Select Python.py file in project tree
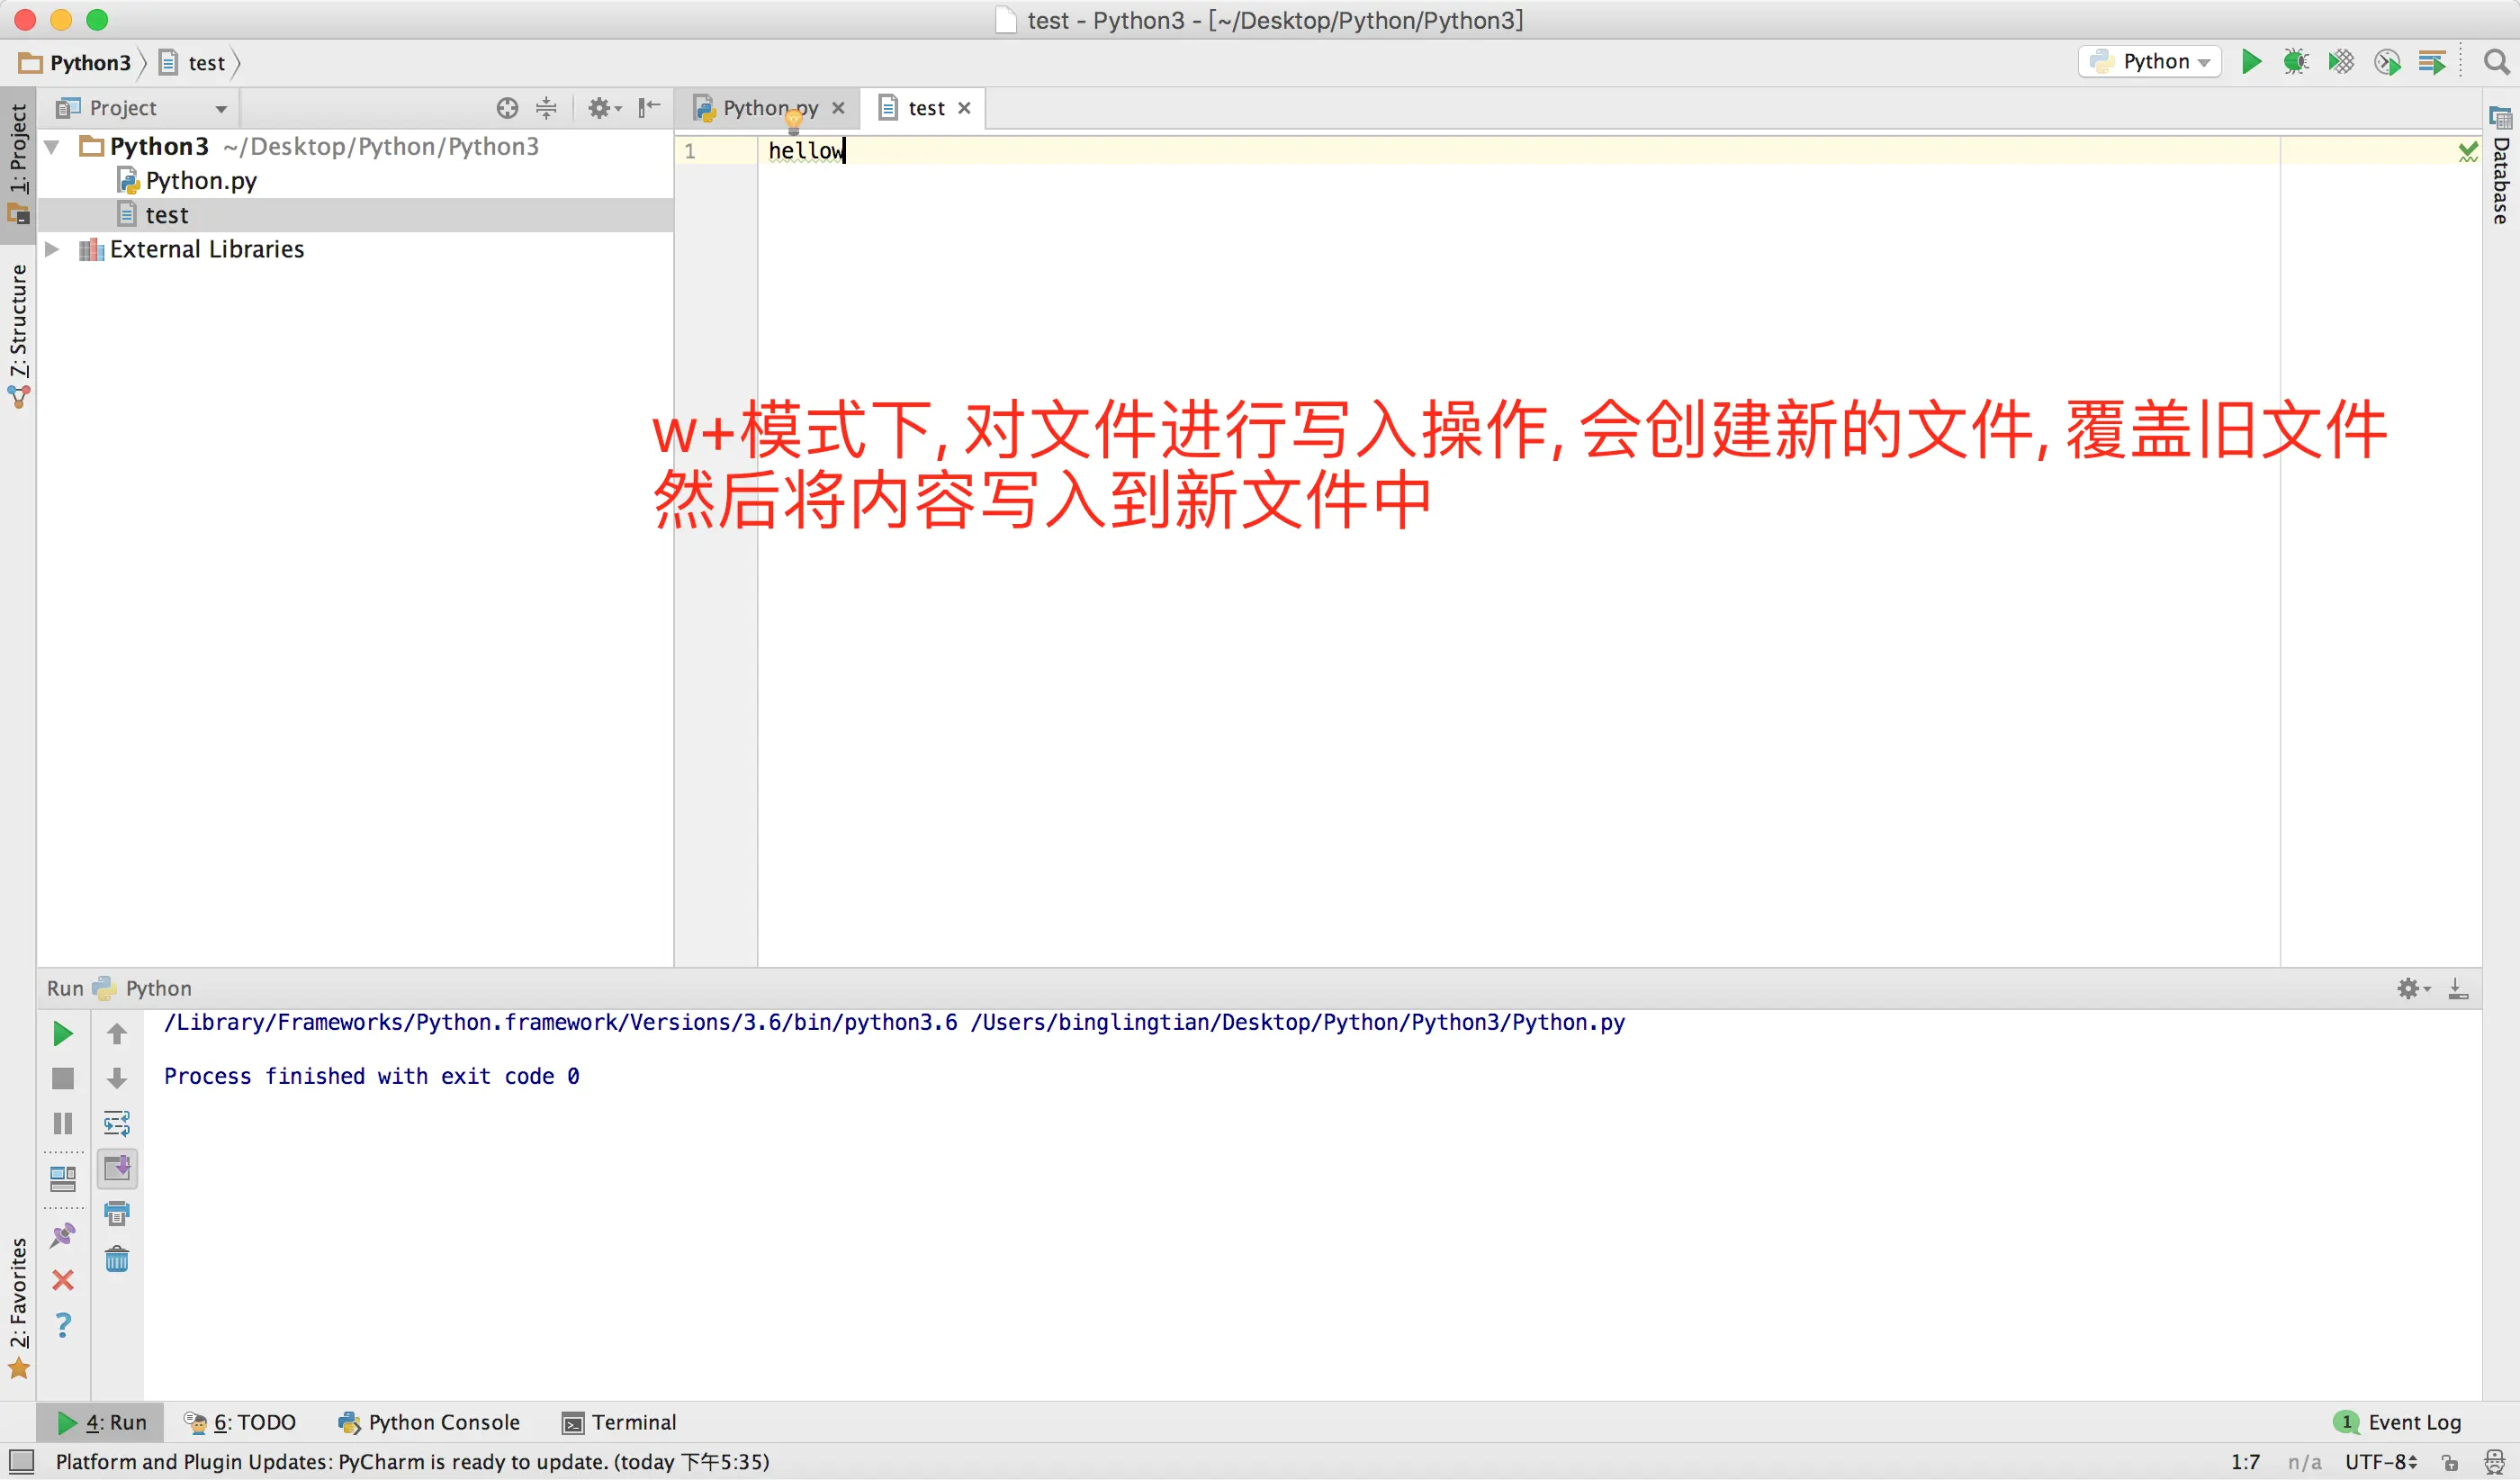The height and width of the screenshot is (1480, 2520). (200, 181)
